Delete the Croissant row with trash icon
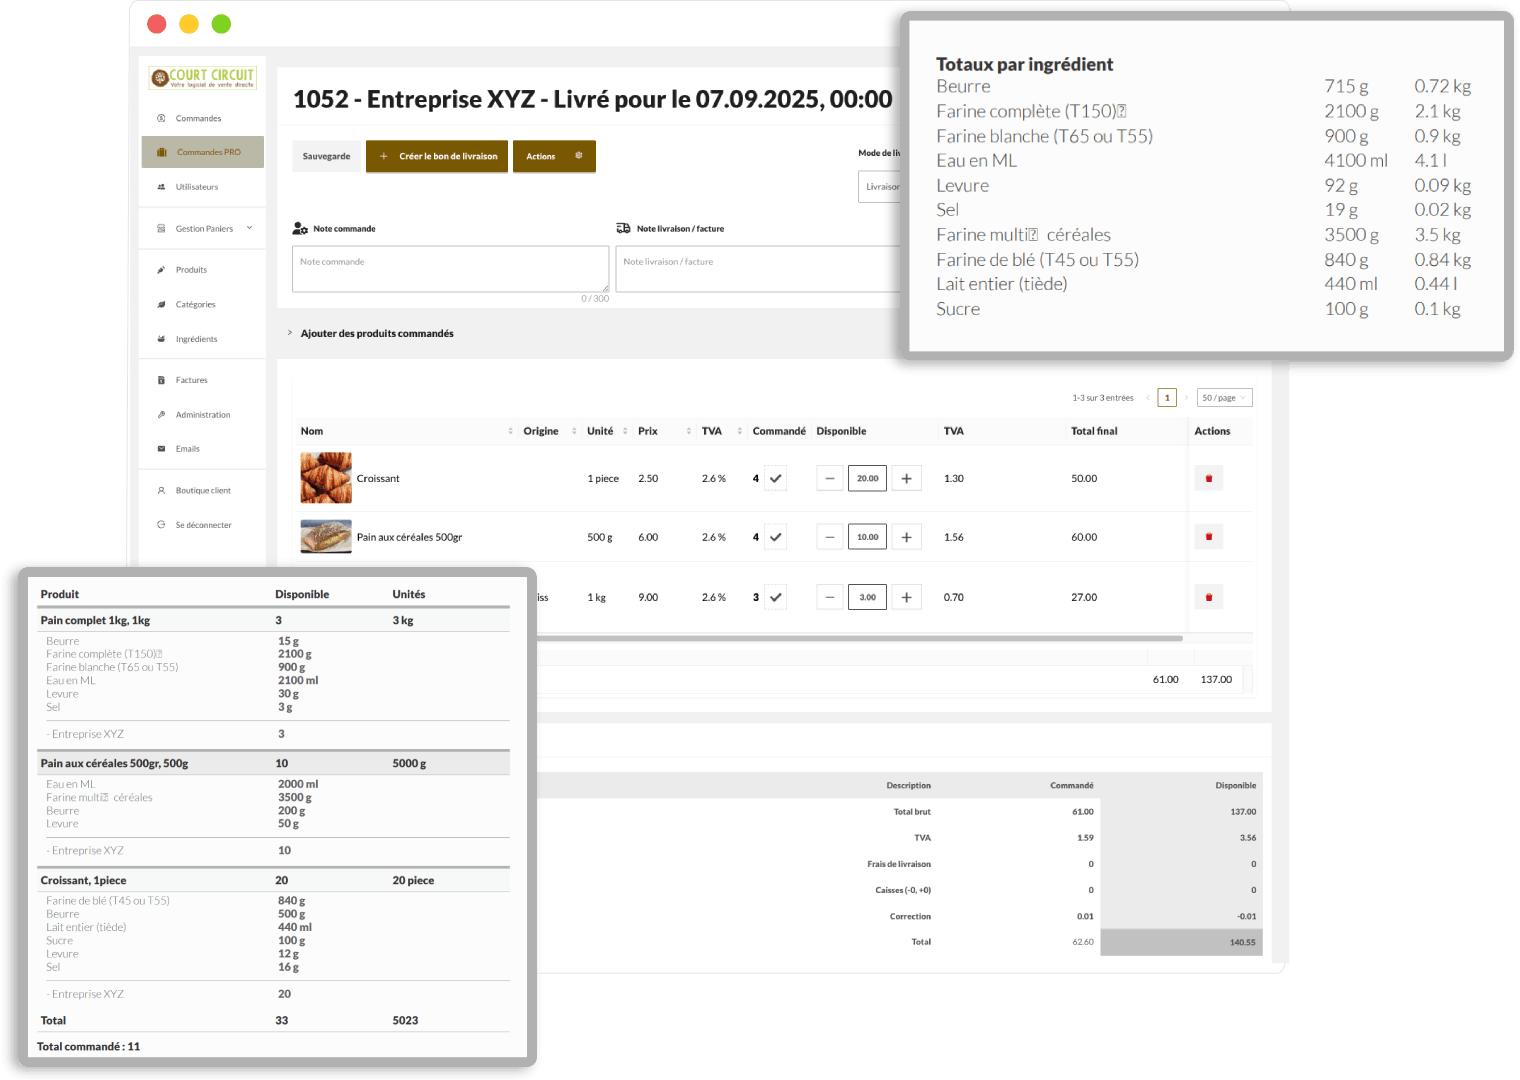The image size is (1520, 1080). 1208,478
